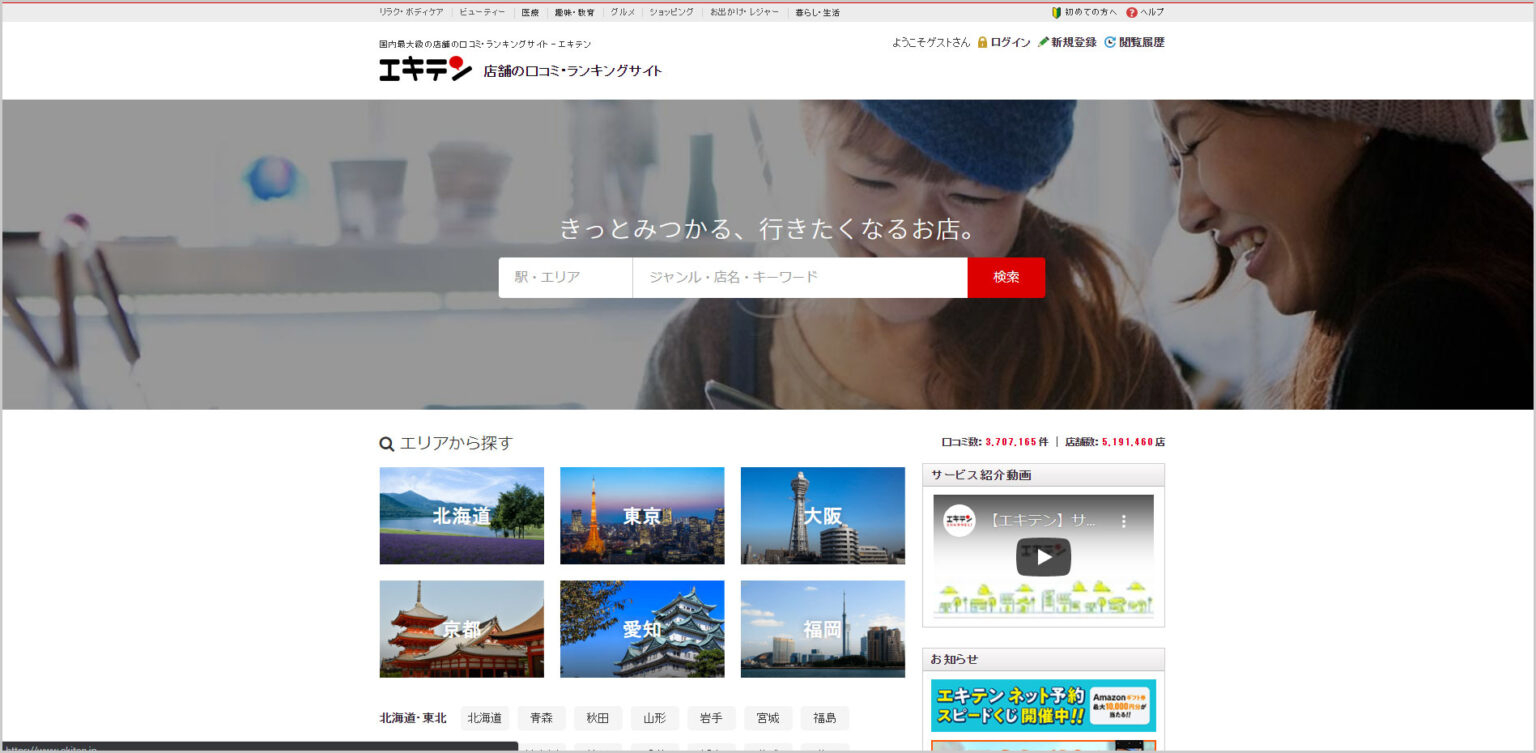Image resolution: width=1536 pixels, height=753 pixels.
Task: Open the エキテン ネット予約 campaign banner
Action: point(1043,705)
